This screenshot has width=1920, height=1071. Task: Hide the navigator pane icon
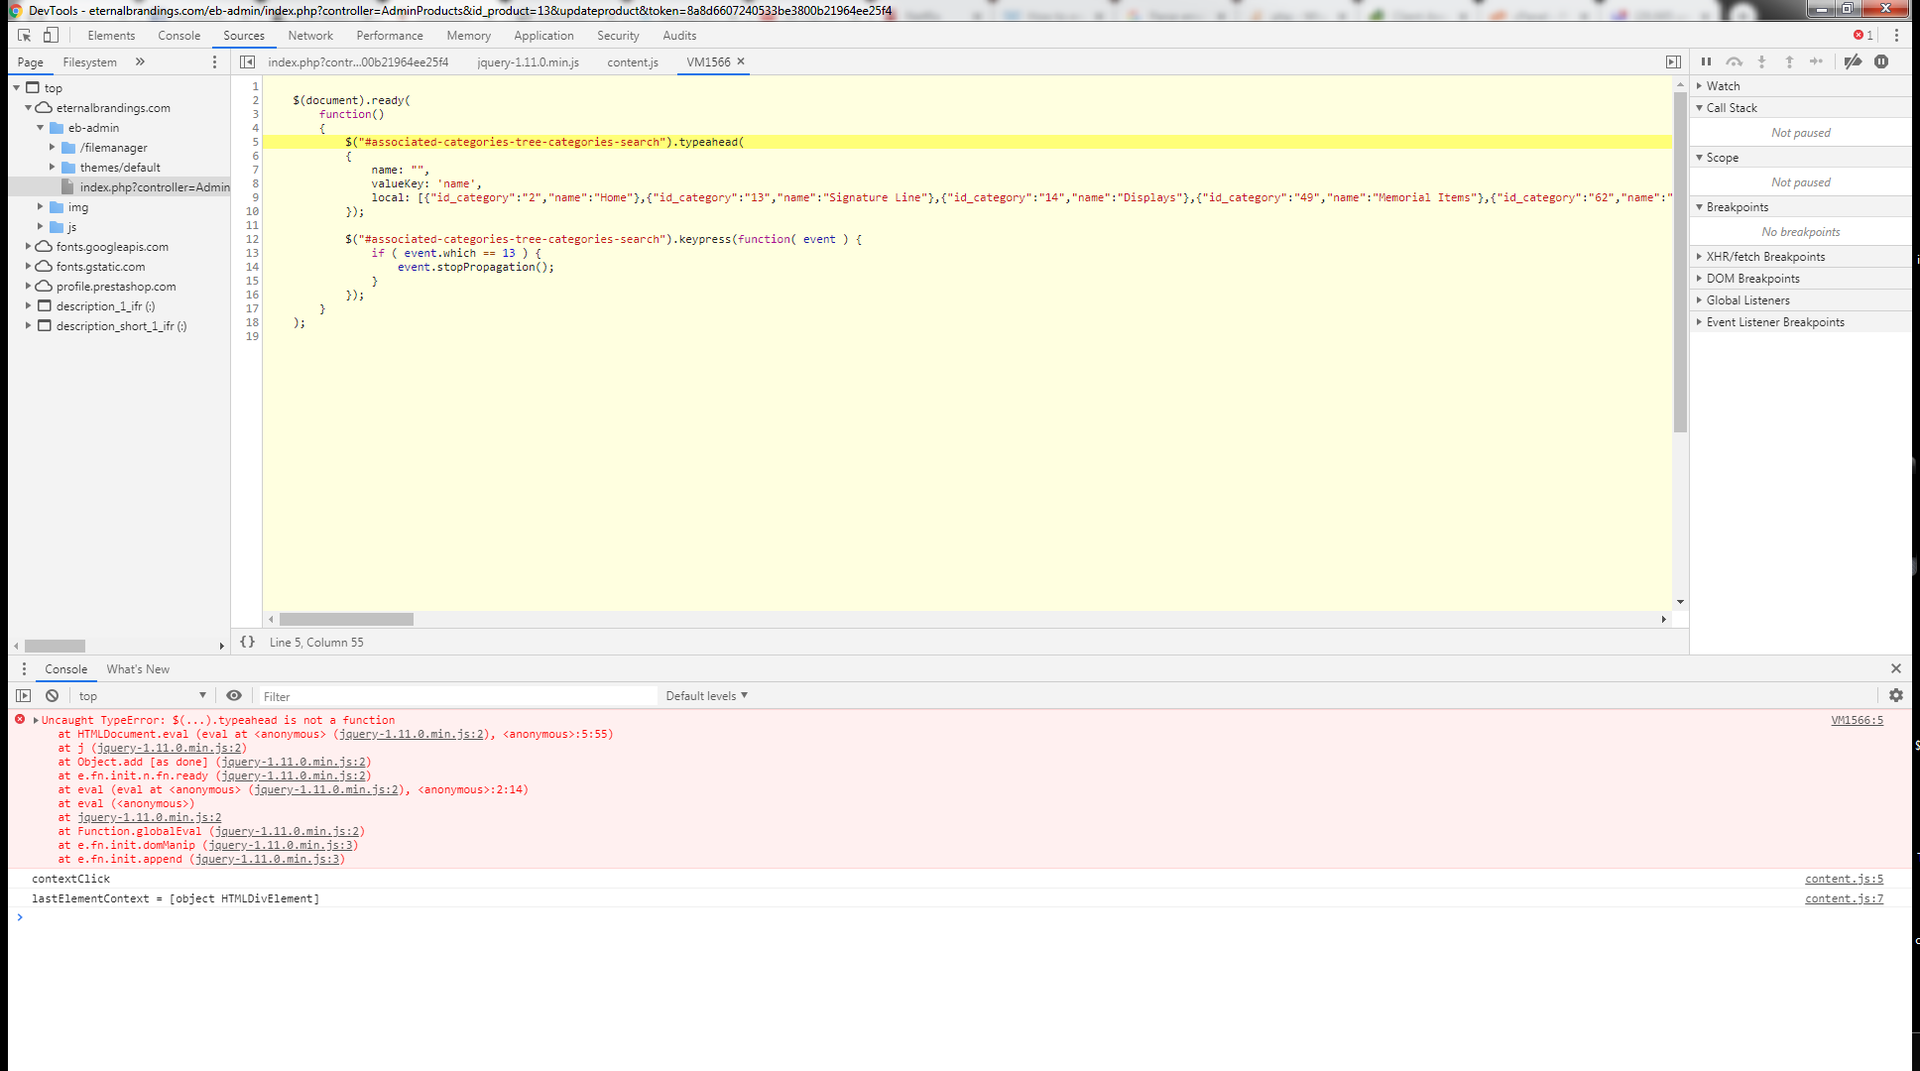pyautogui.click(x=247, y=62)
